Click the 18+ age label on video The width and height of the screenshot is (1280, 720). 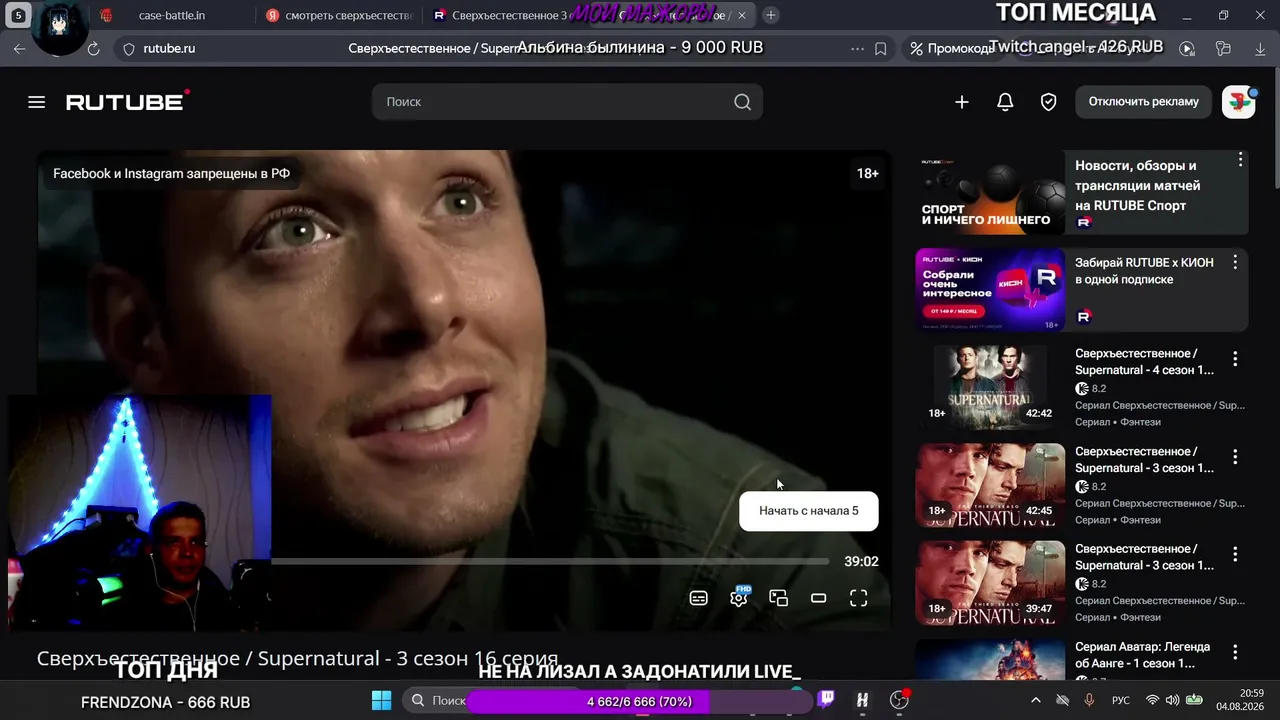pos(867,174)
